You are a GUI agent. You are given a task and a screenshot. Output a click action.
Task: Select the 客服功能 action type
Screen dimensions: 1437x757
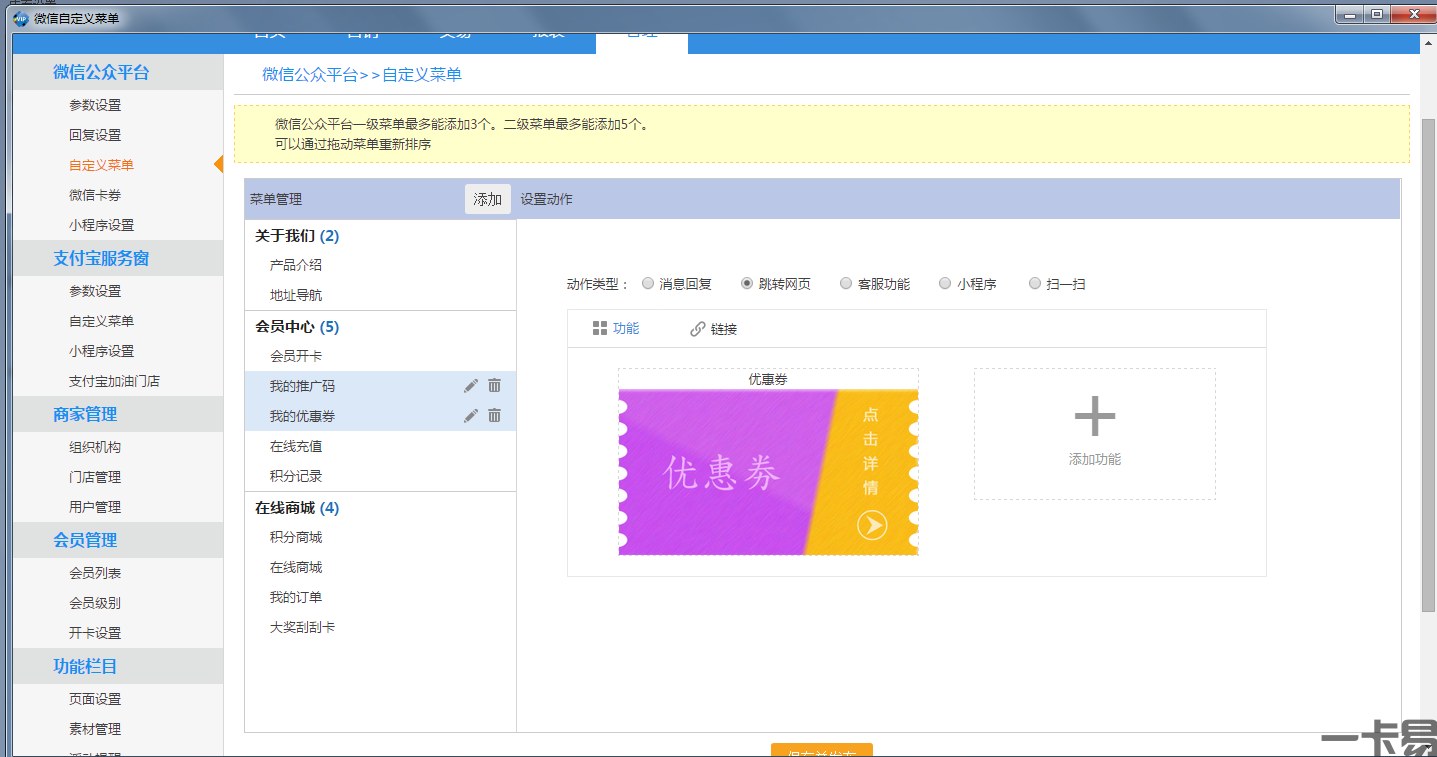[x=846, y=284]
